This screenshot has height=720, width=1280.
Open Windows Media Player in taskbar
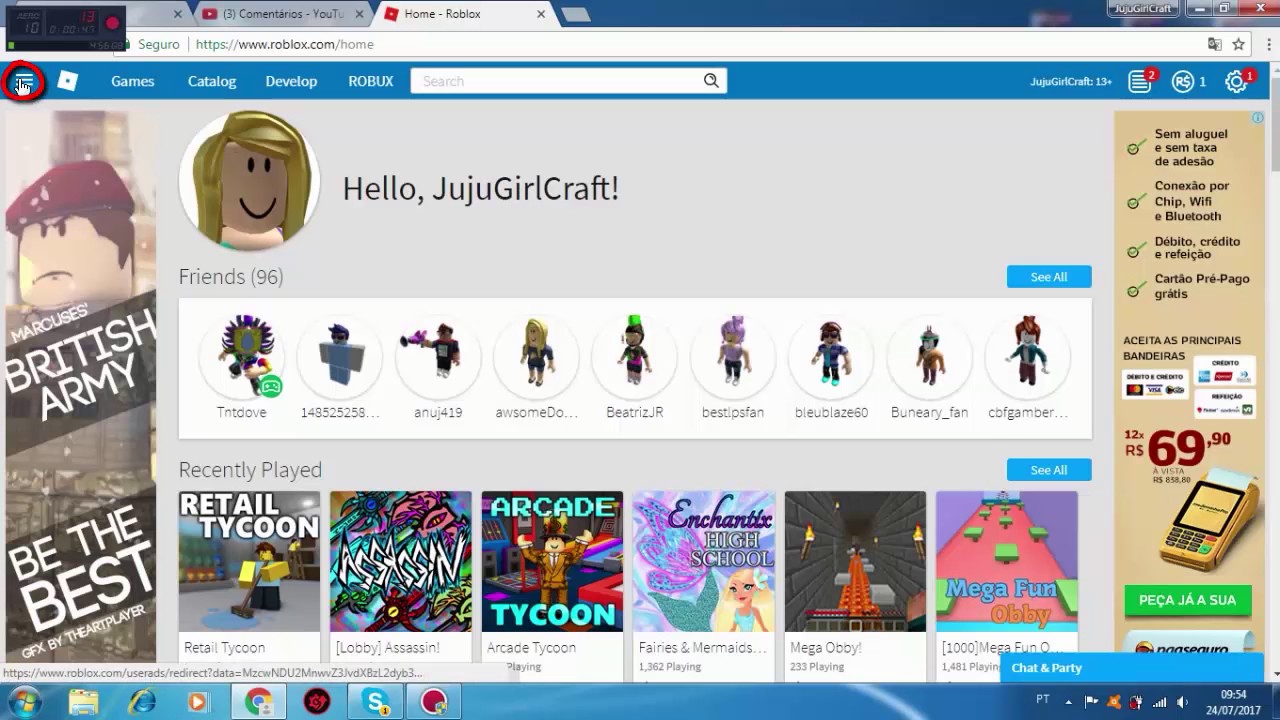click(197, 702)
